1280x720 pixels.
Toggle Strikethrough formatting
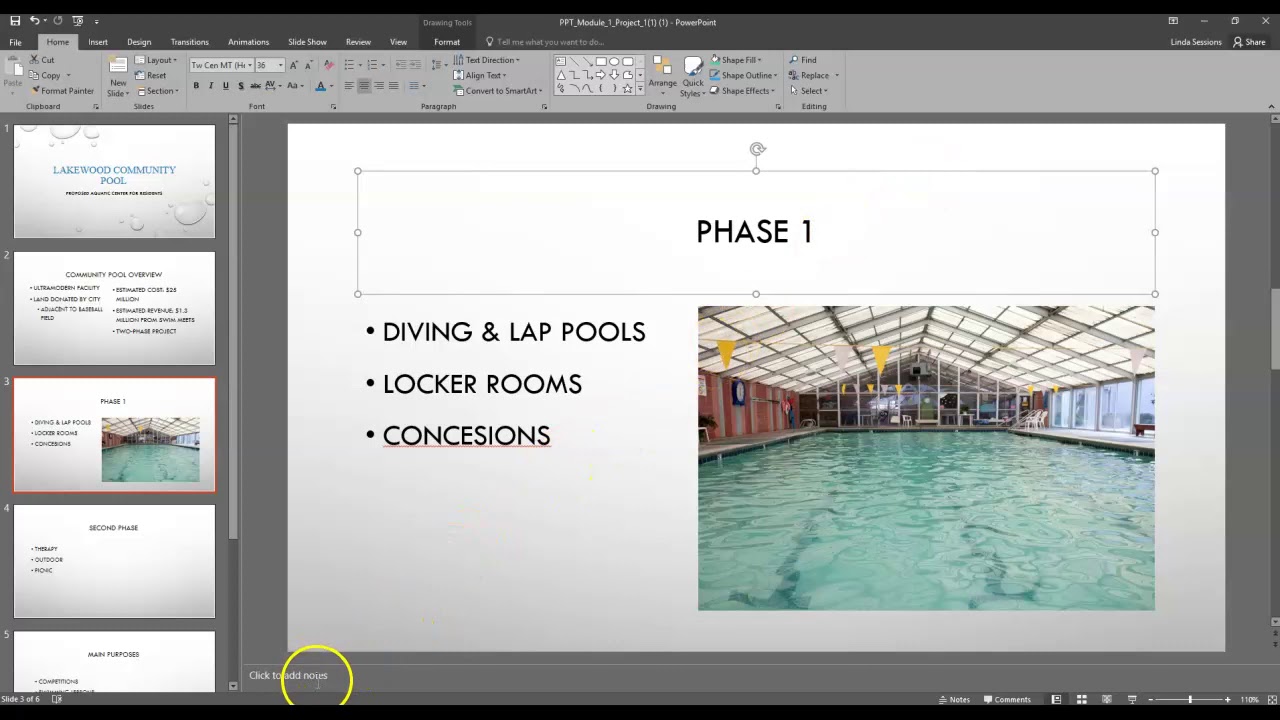[x=254, y=86]
